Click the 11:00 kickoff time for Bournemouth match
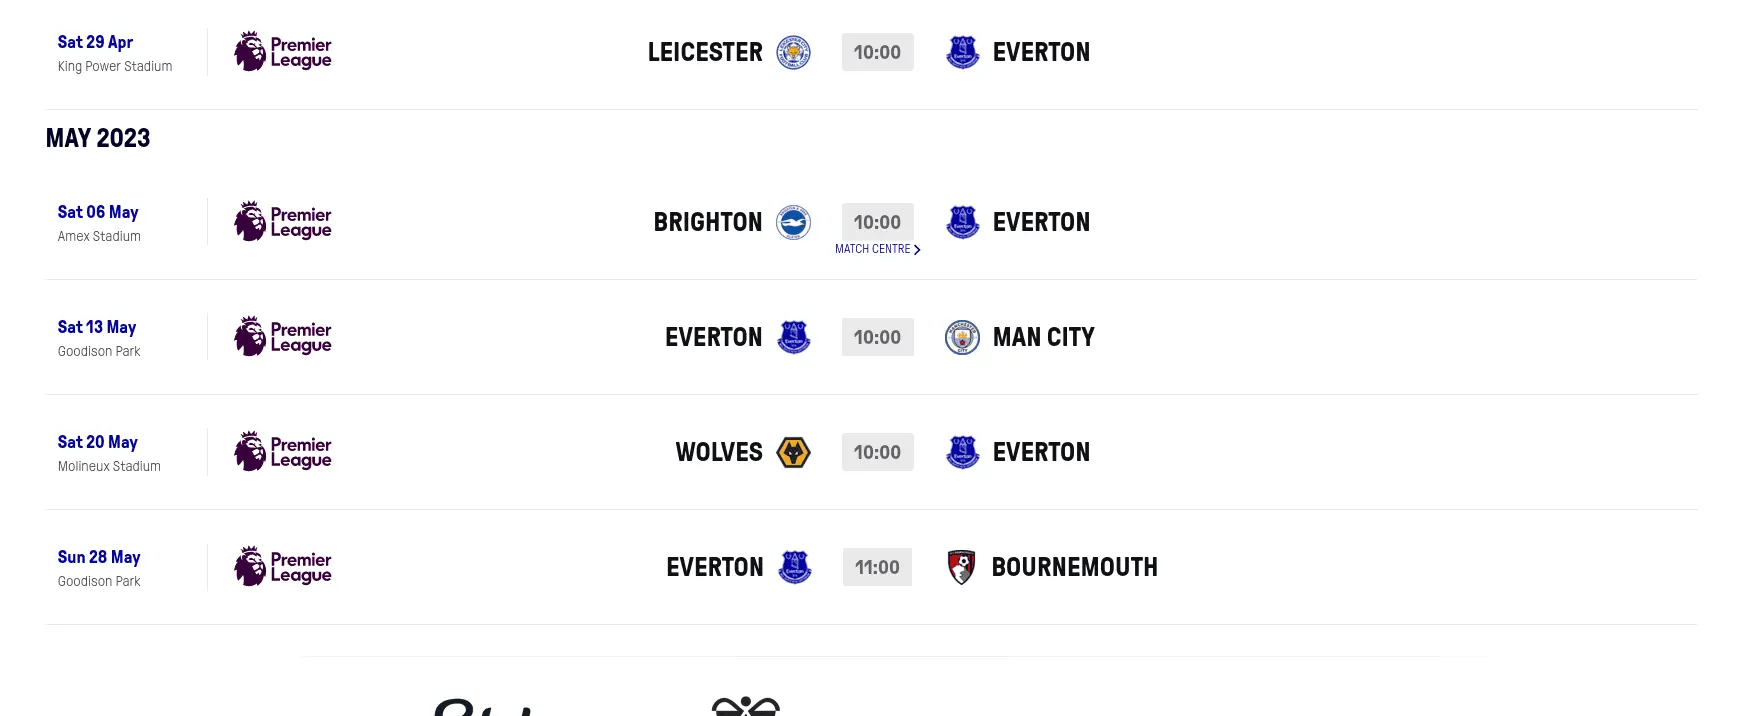This screenshot has height=716, width=1751. click(877, 568)
